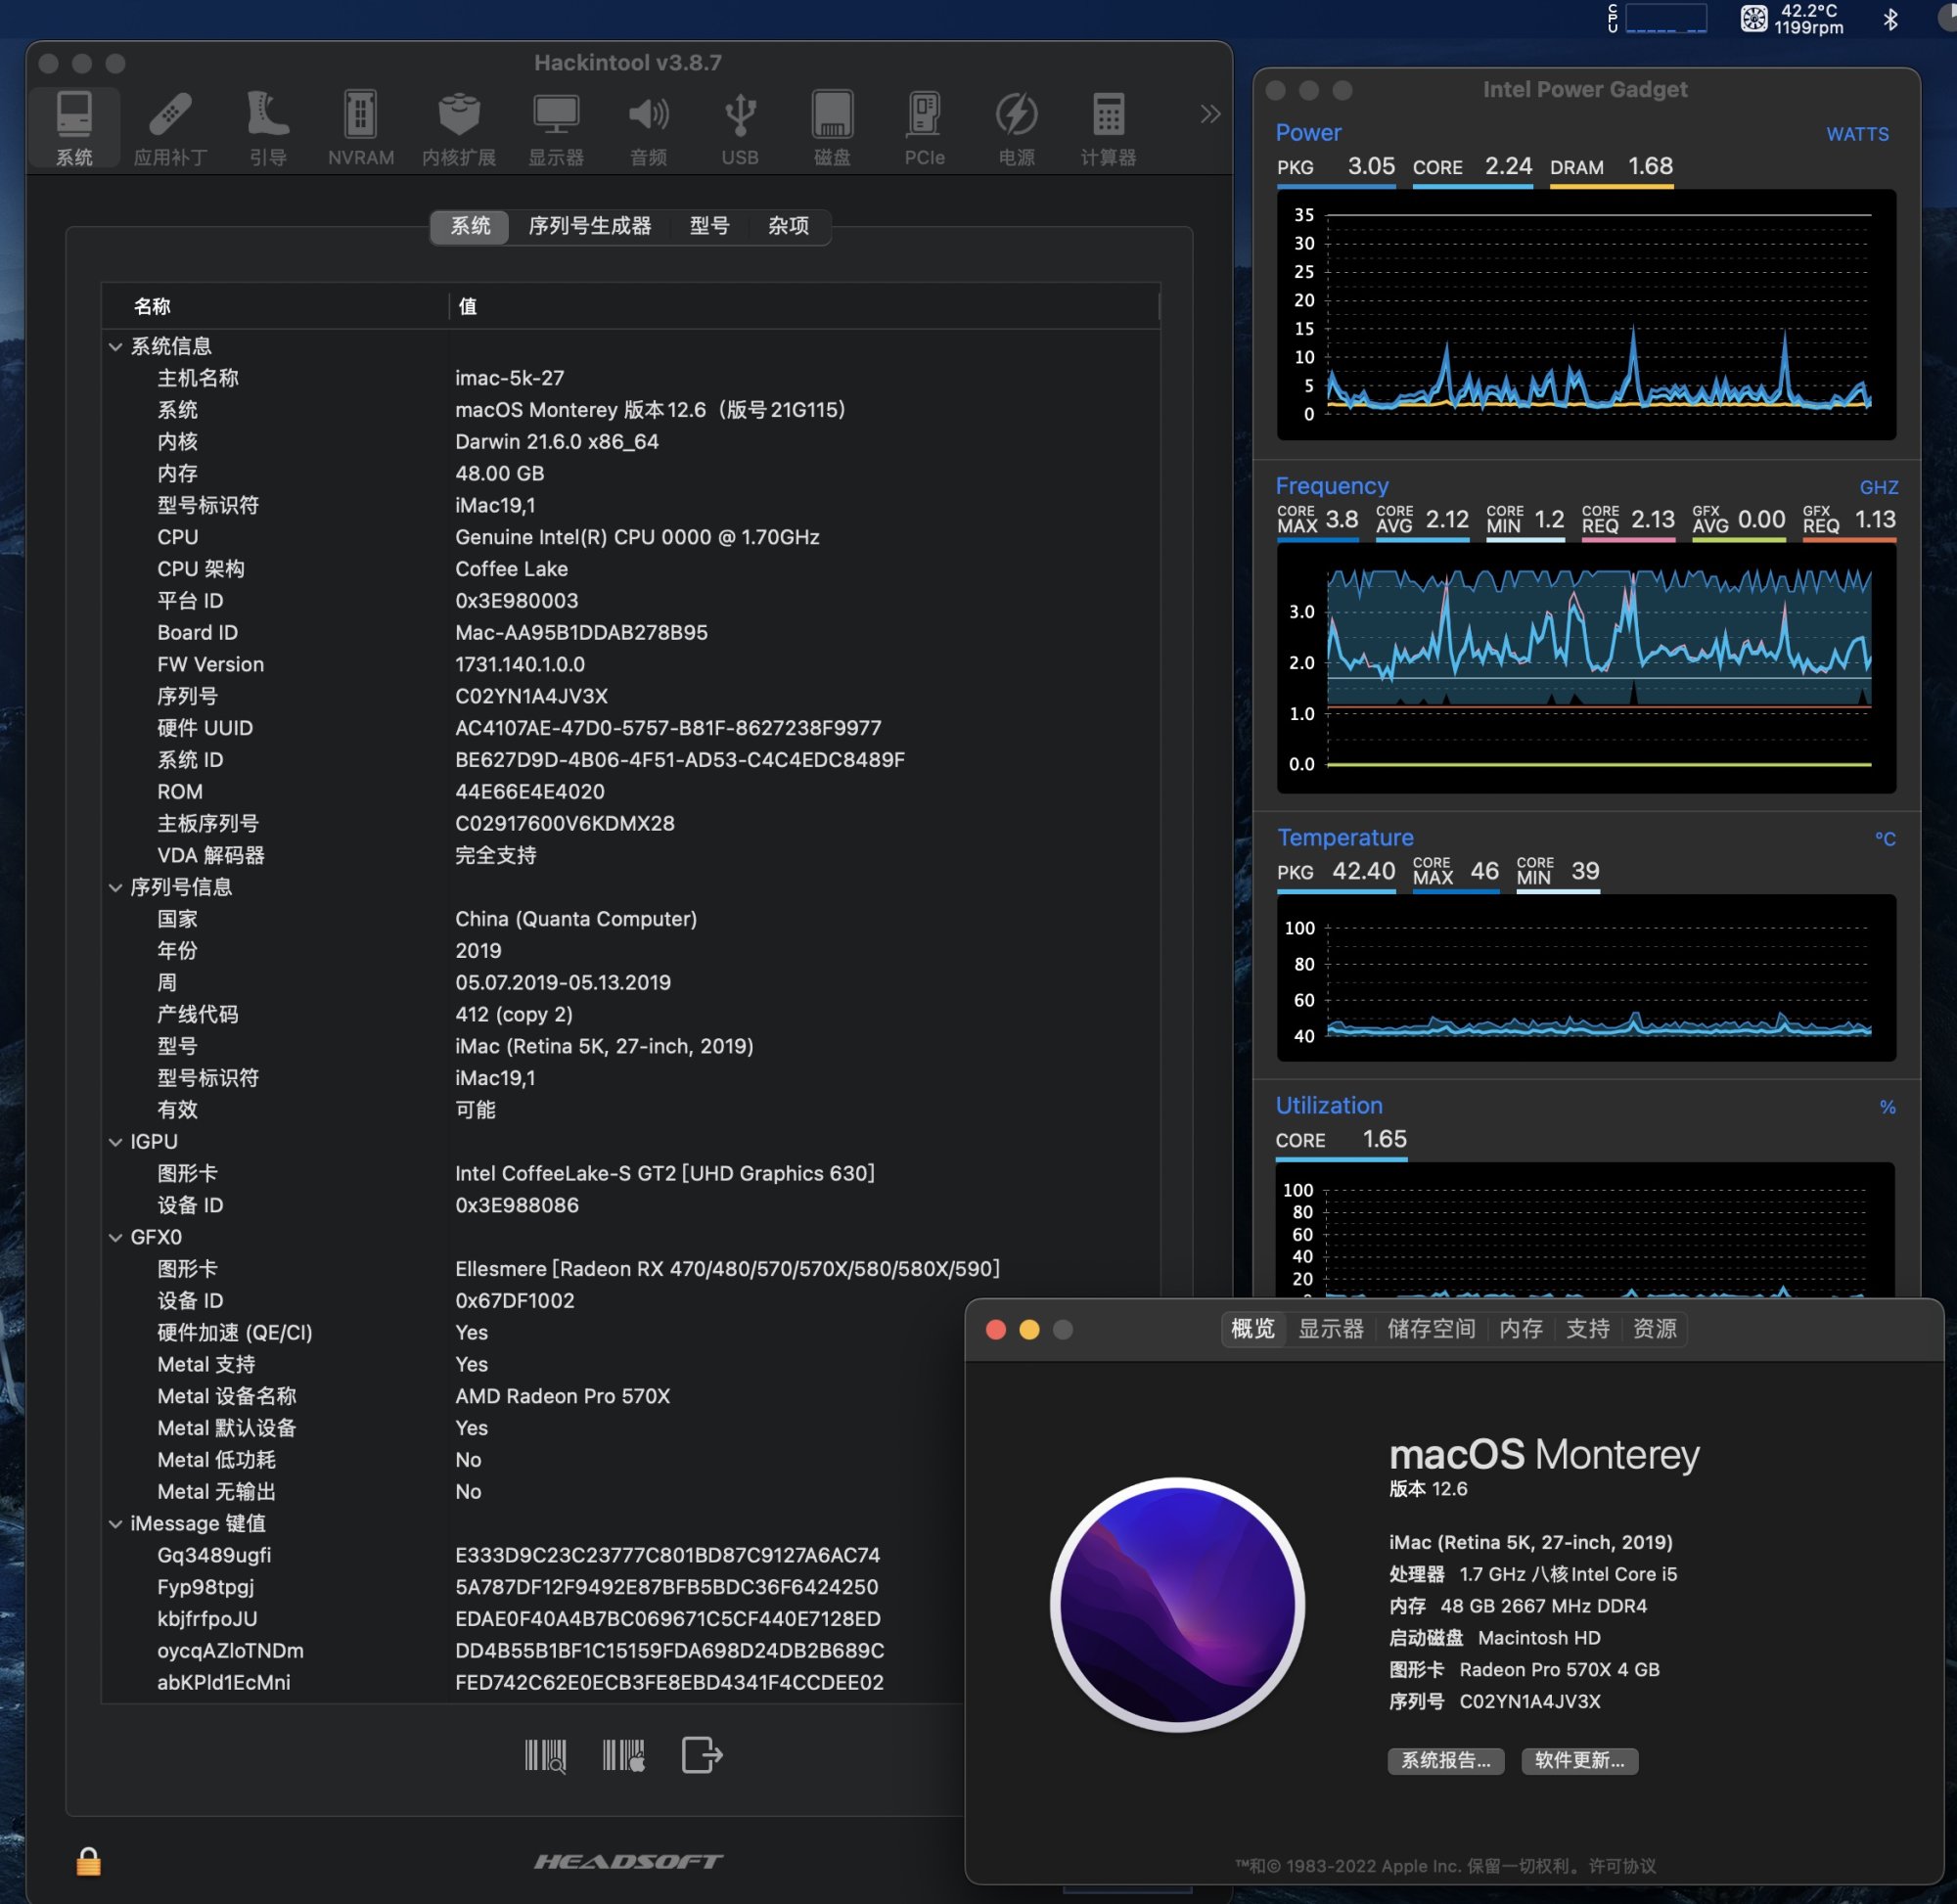The width and height of the screenshot is (1957, 1904).
Task: Collapse the 系统信息 tree group
Action: pyautogui.click(x=115, y=347)
